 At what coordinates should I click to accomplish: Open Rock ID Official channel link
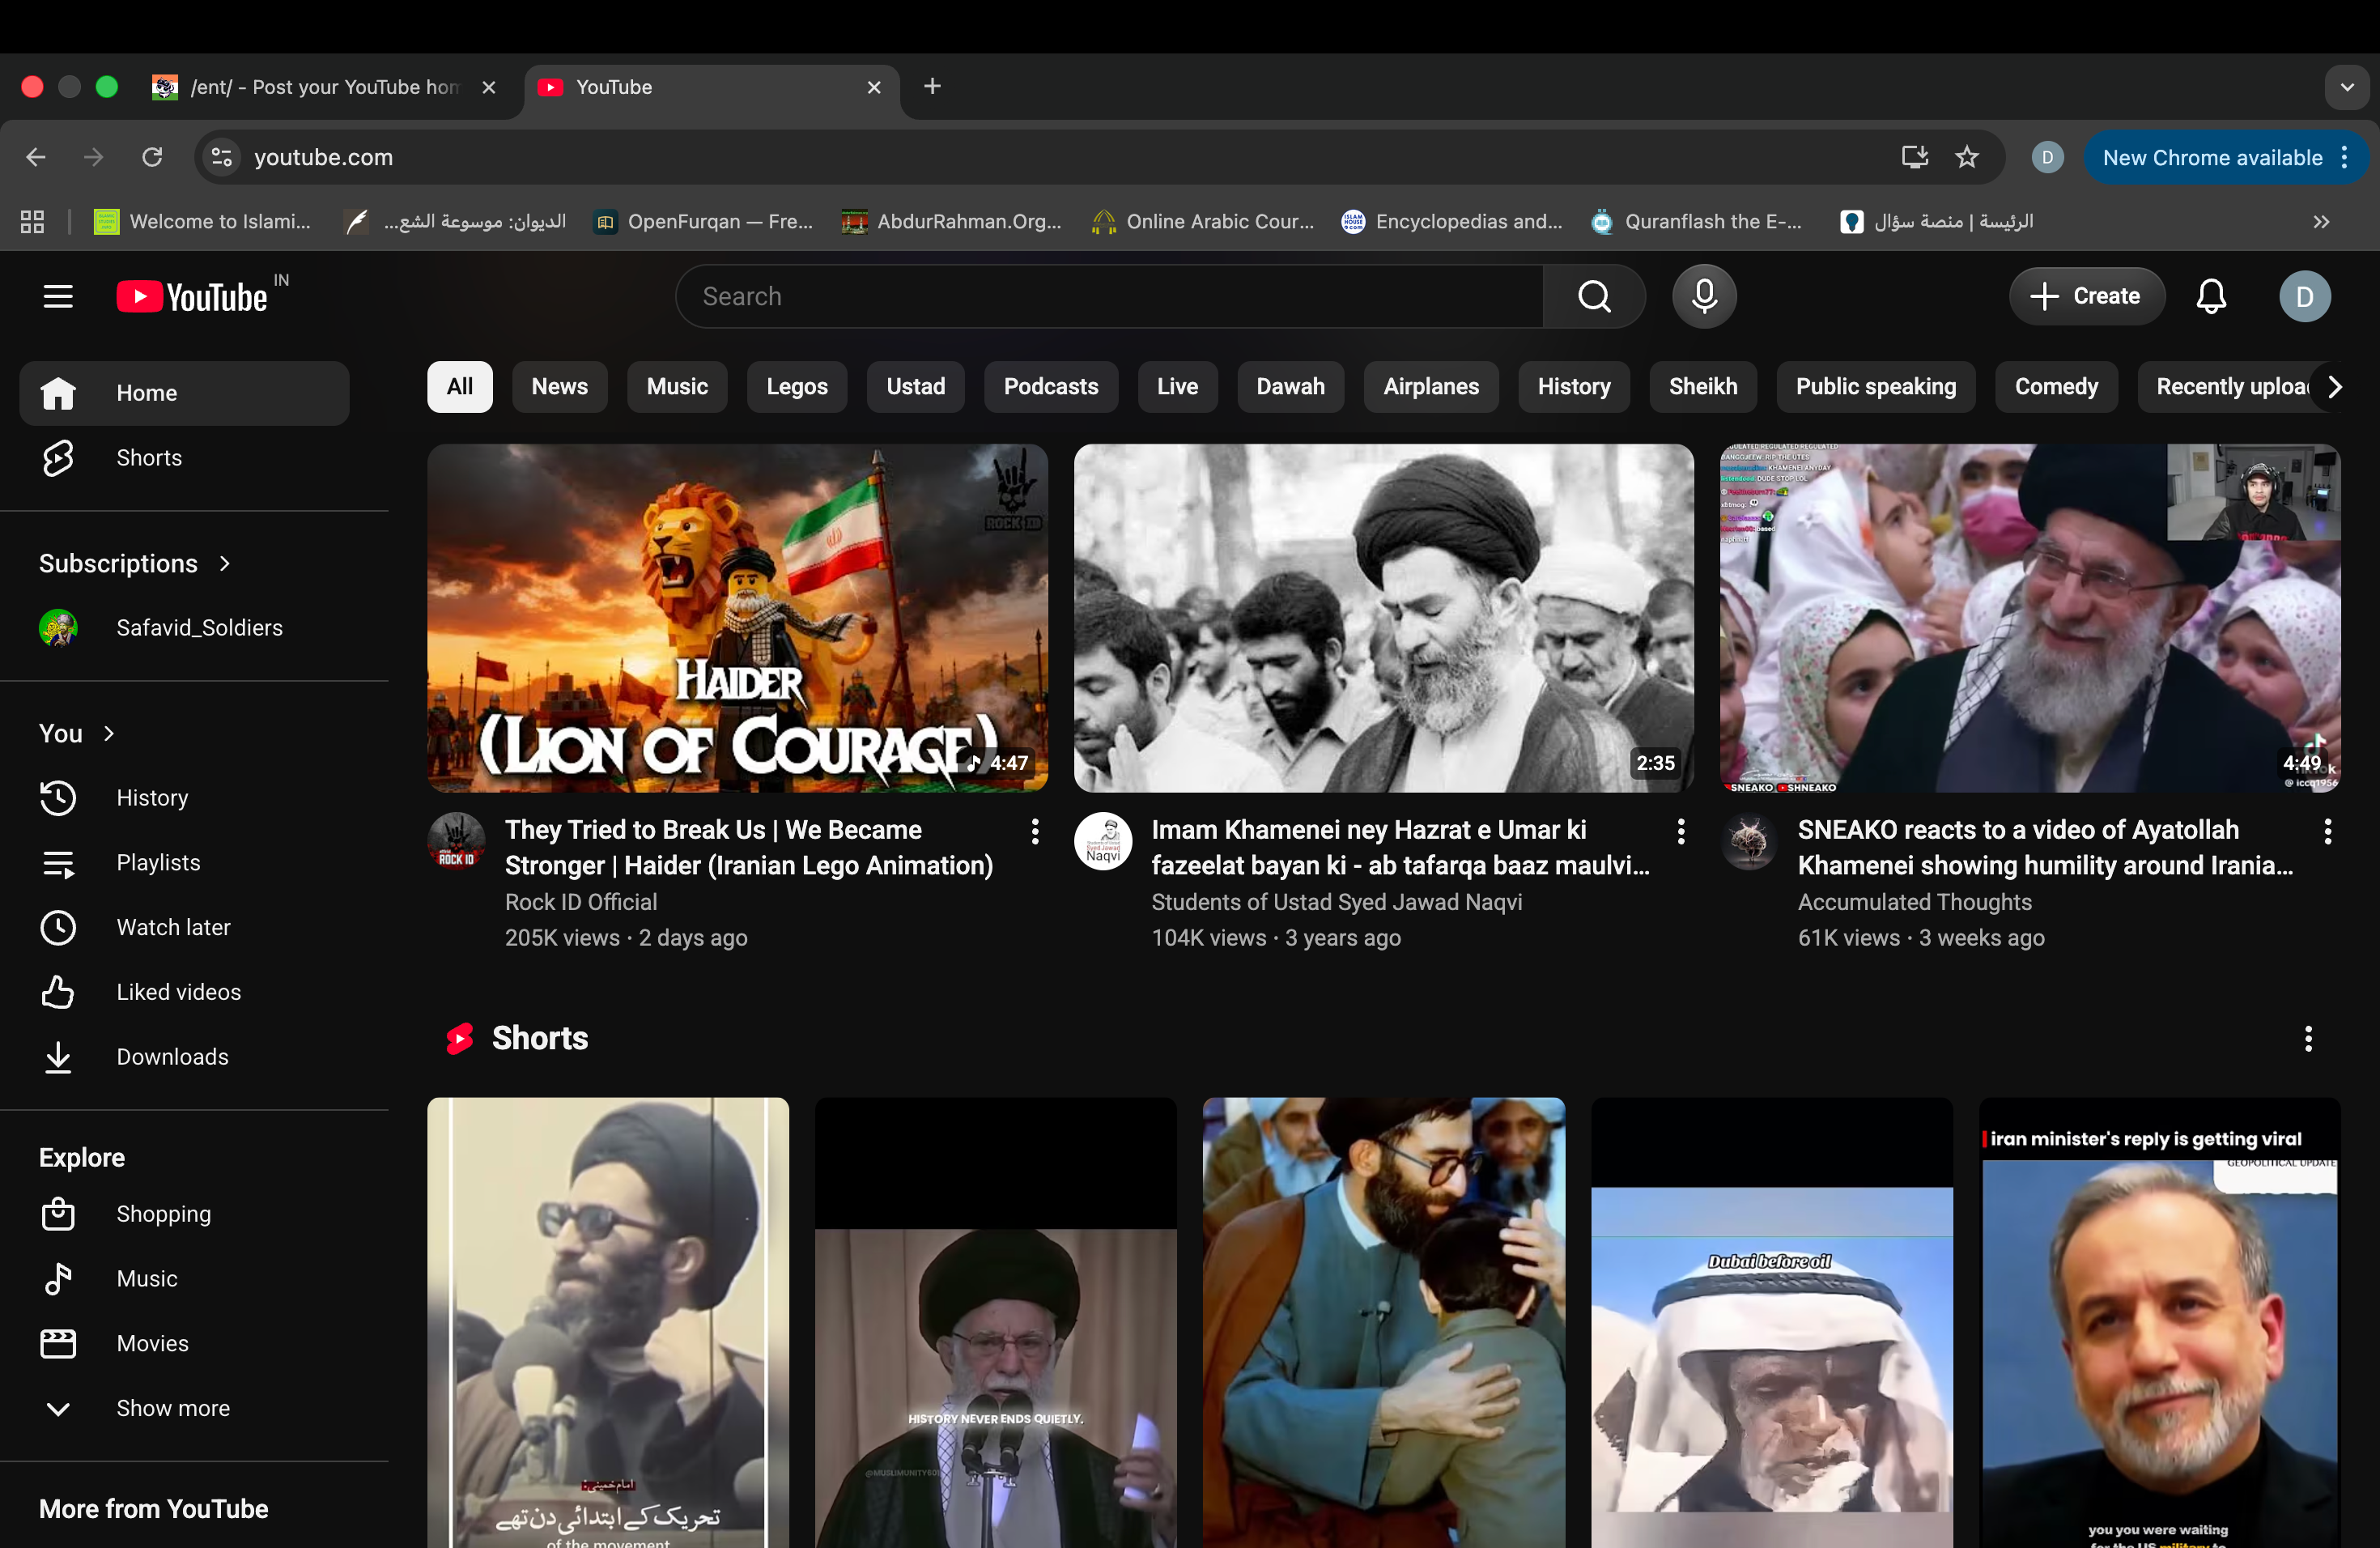click(580, 902)
